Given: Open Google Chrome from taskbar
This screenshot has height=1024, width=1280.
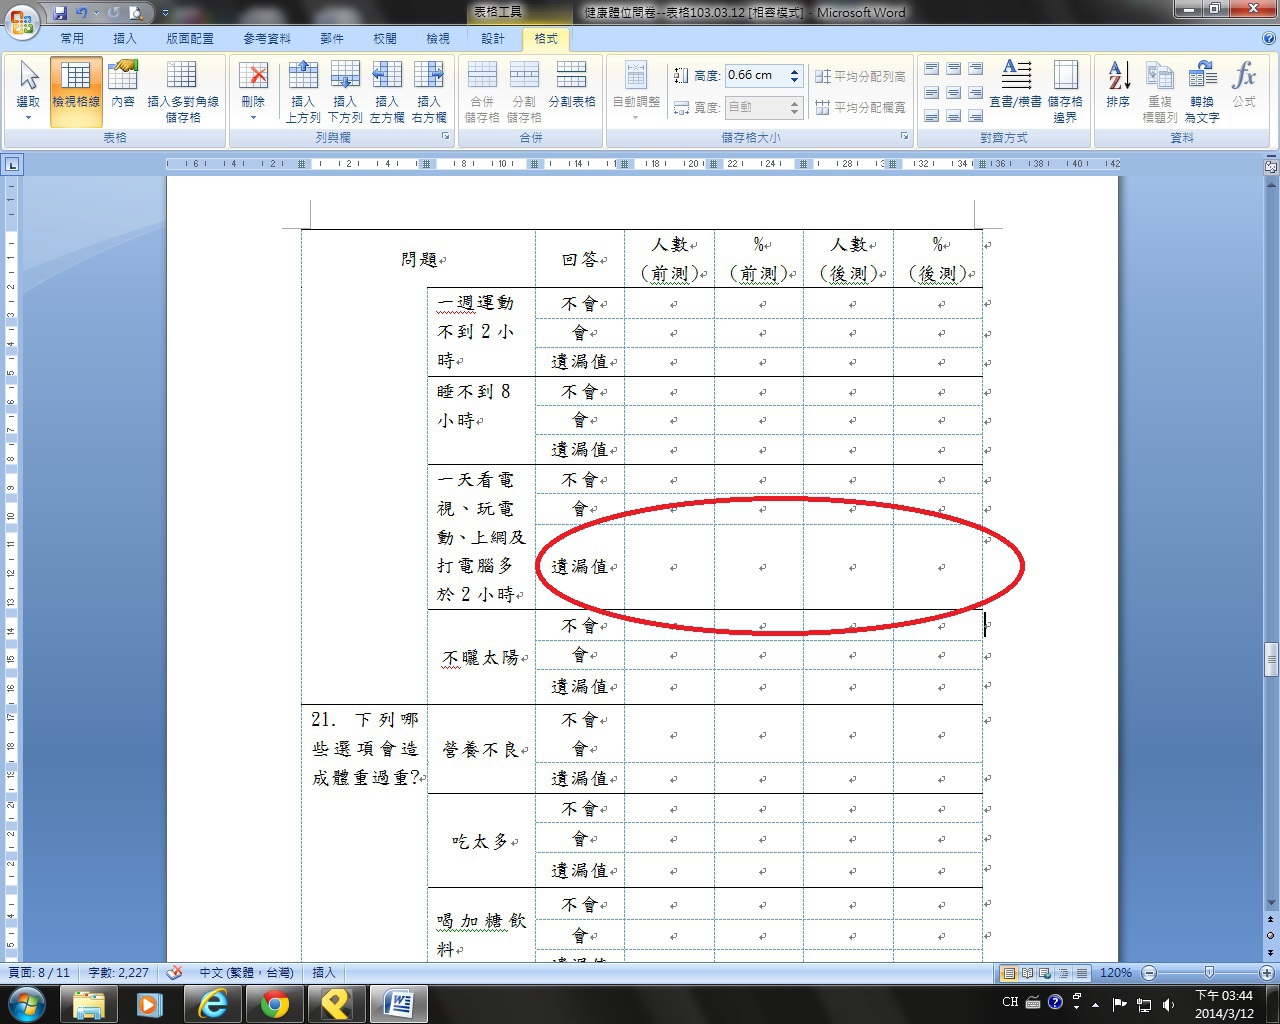Looking at the screenshot, I should click(275, 1004).
